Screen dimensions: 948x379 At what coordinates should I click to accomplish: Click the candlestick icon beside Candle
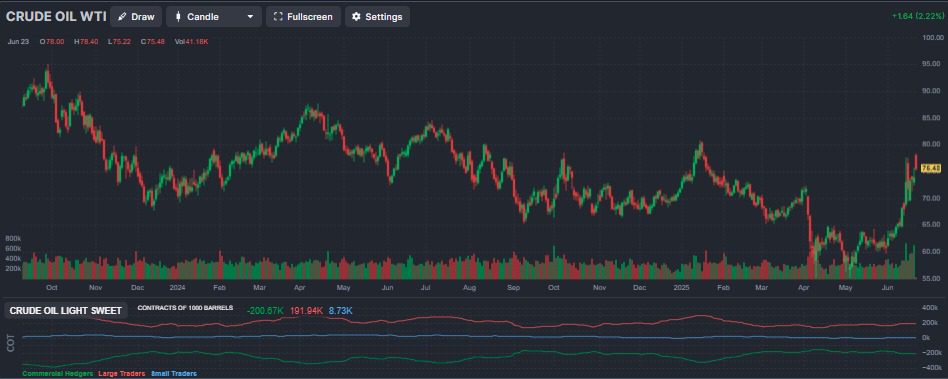[x=178, y=17]
